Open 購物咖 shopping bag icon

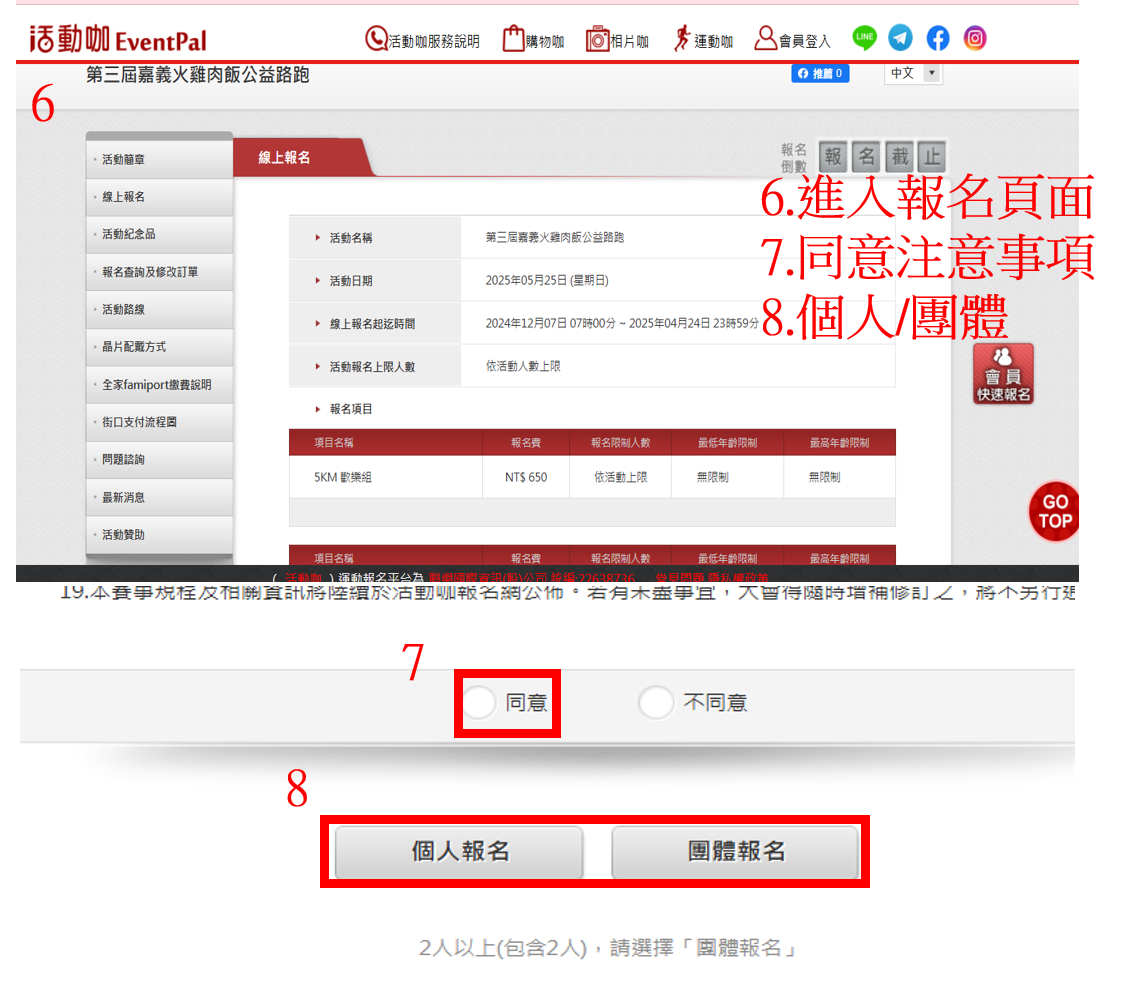(513, 39)
